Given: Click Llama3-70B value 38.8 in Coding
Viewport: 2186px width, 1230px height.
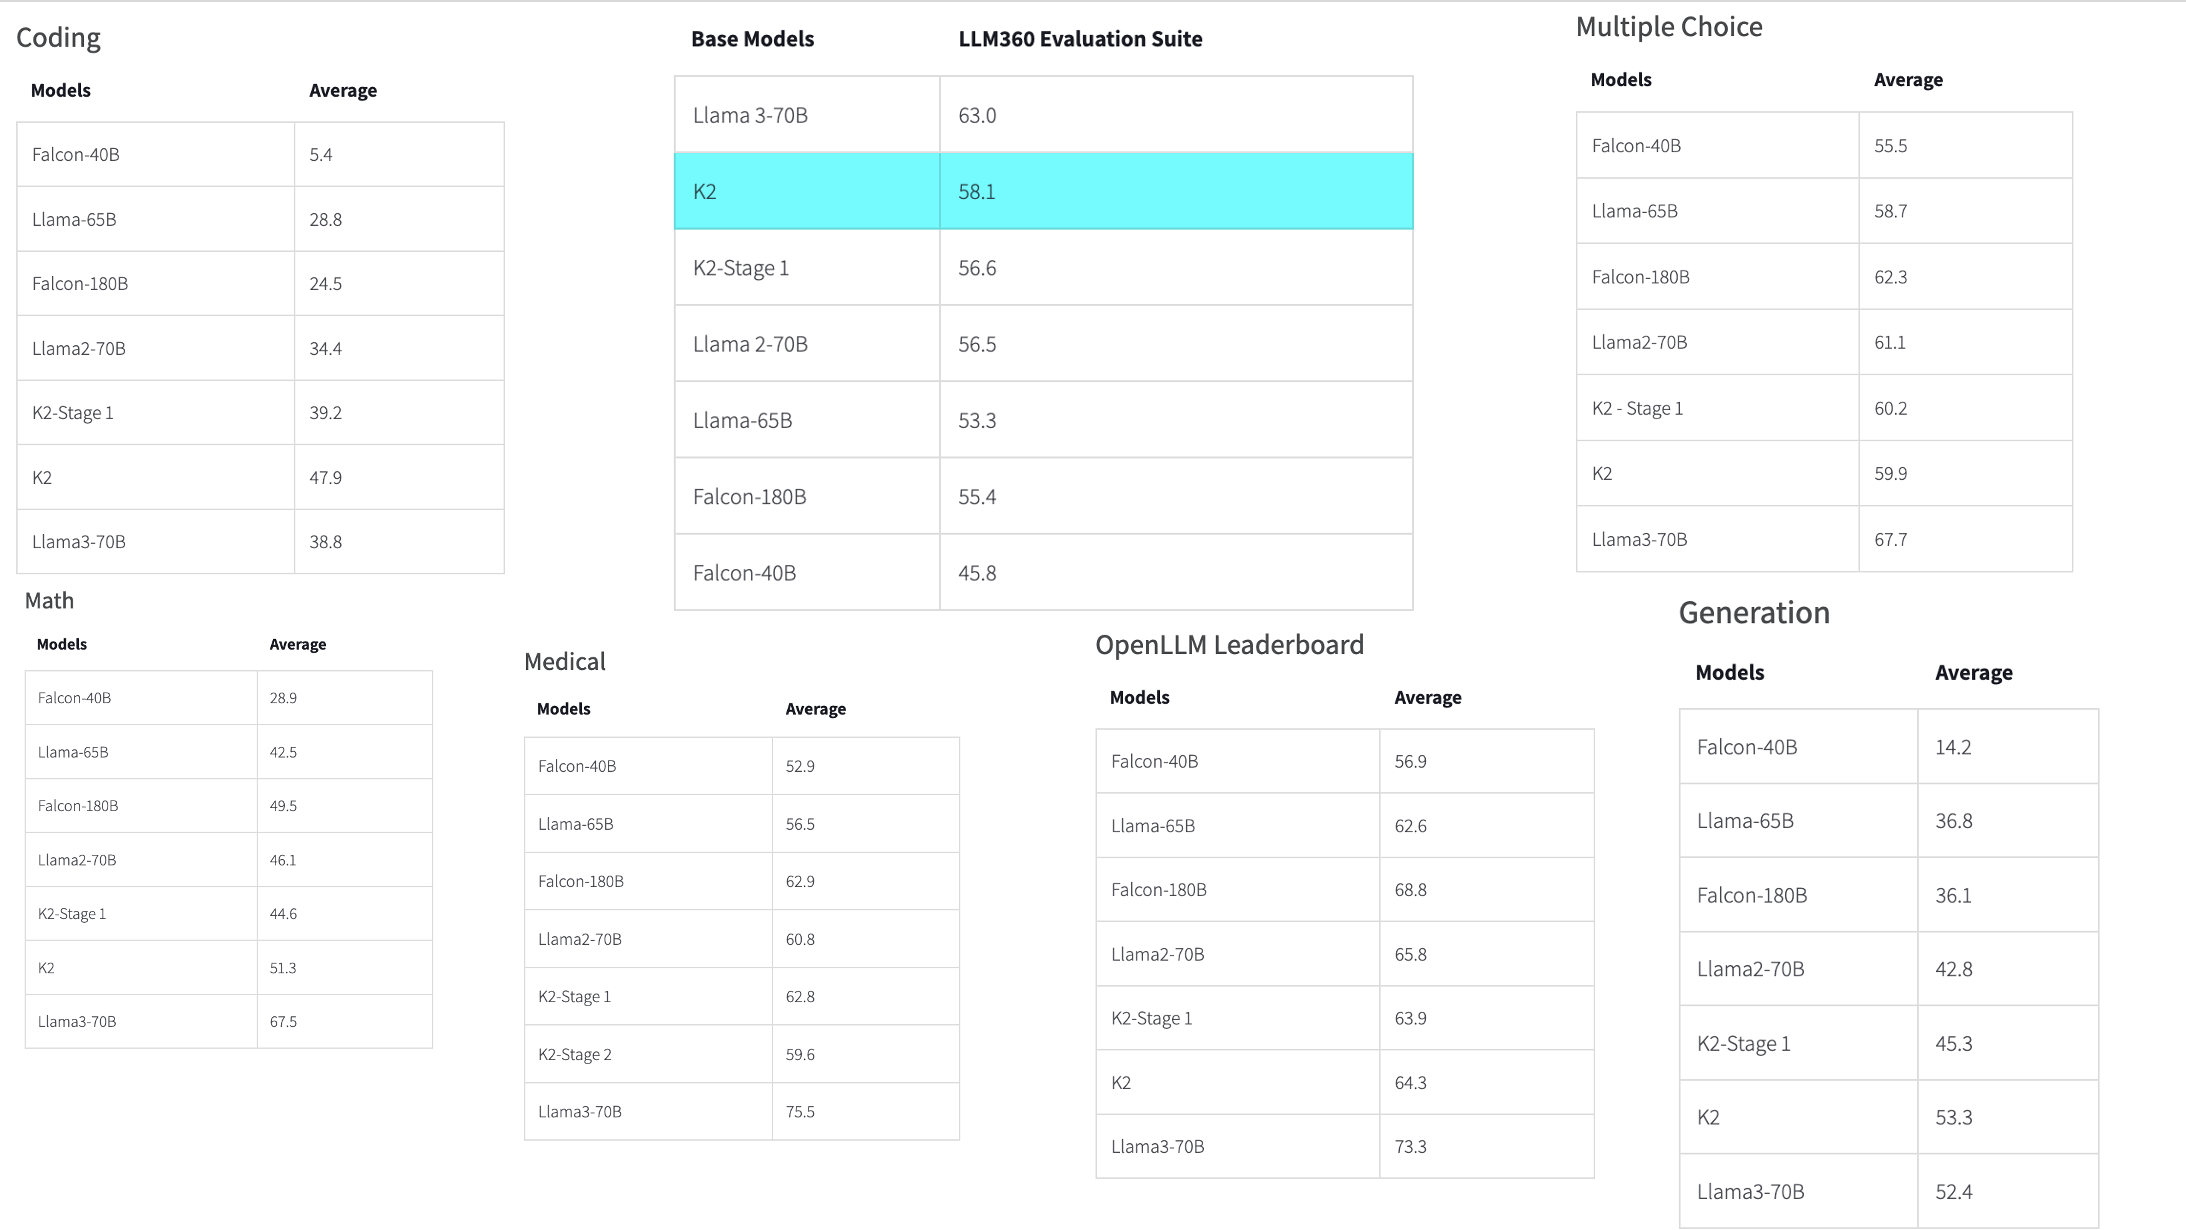Looking at the screenshot, I should [x=326, y=541].
